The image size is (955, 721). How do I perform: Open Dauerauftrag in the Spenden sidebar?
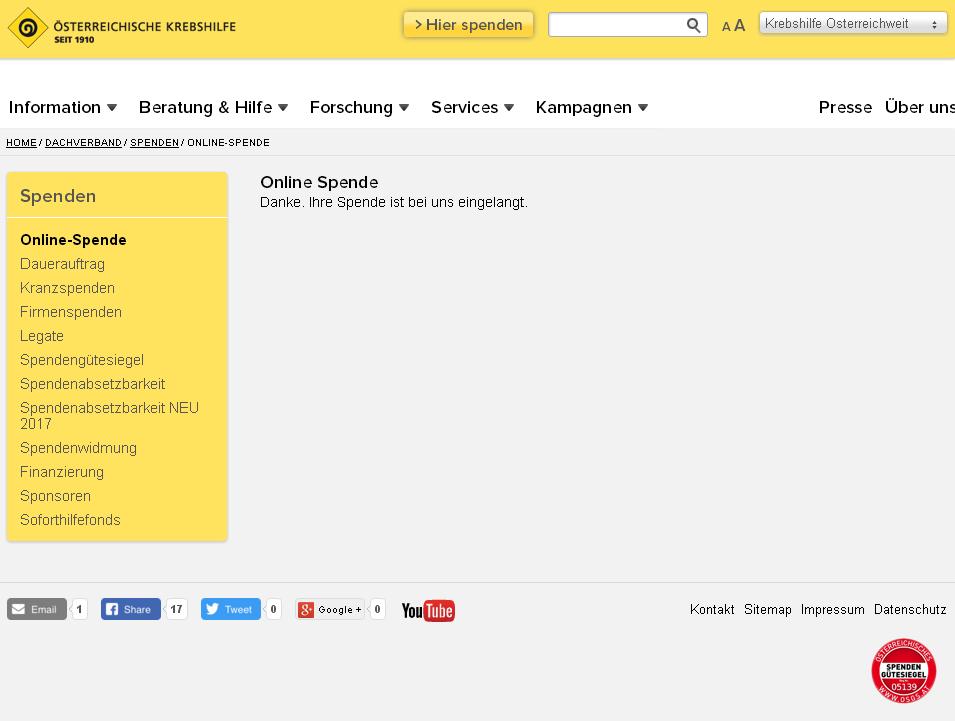[x=62, y=264]
